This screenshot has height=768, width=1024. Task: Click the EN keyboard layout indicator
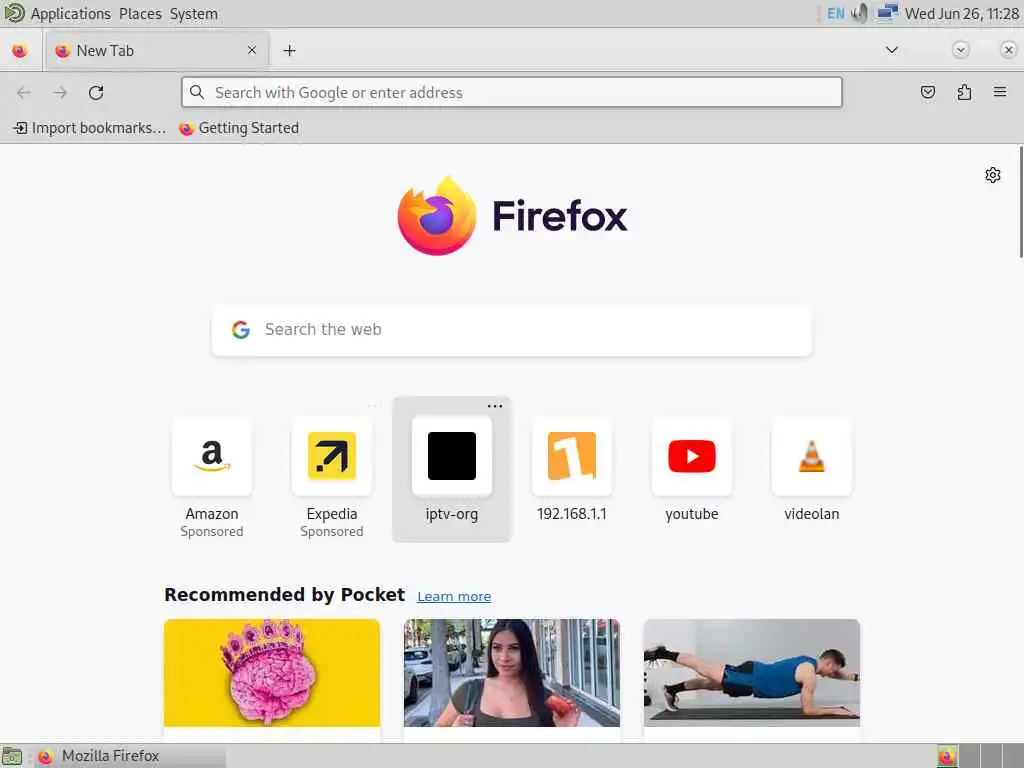[835, 13]
